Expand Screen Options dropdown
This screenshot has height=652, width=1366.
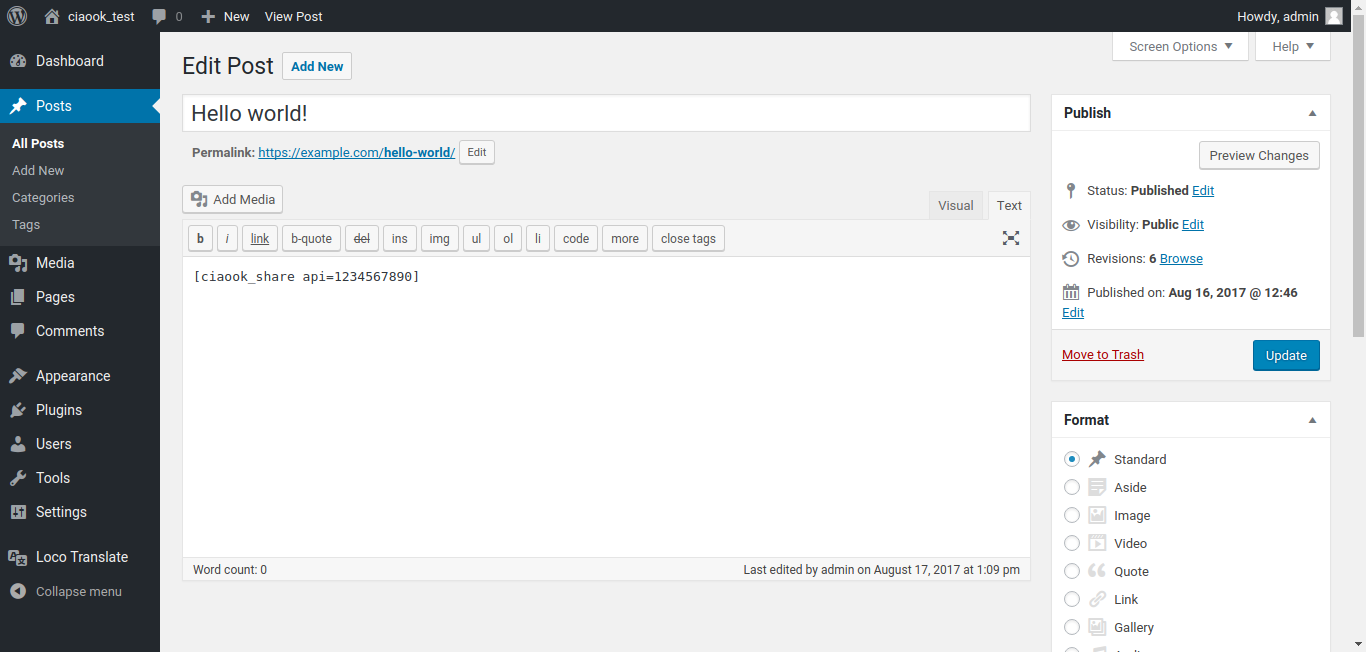click(1180, 46)
